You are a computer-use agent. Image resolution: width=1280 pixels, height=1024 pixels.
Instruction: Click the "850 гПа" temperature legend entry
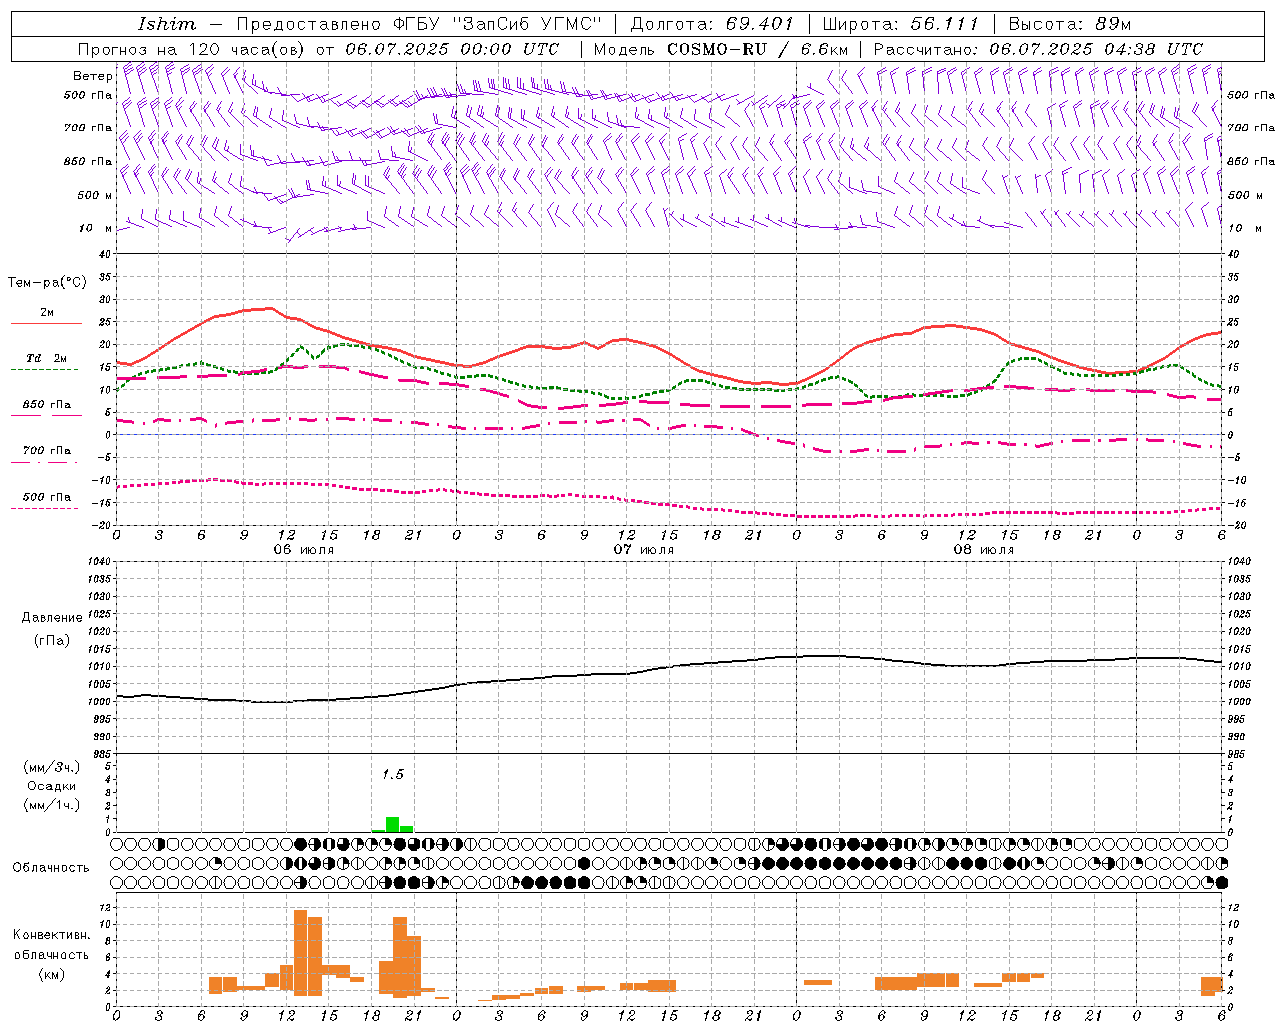(47, 405)
